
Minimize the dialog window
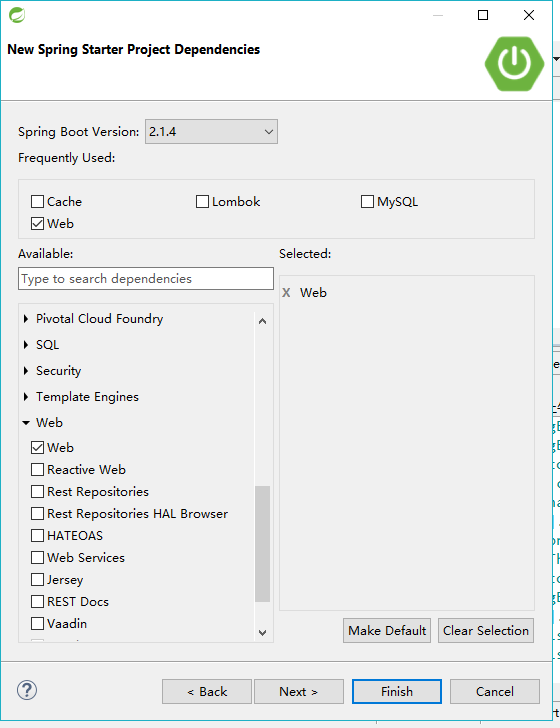coord(437,15)
